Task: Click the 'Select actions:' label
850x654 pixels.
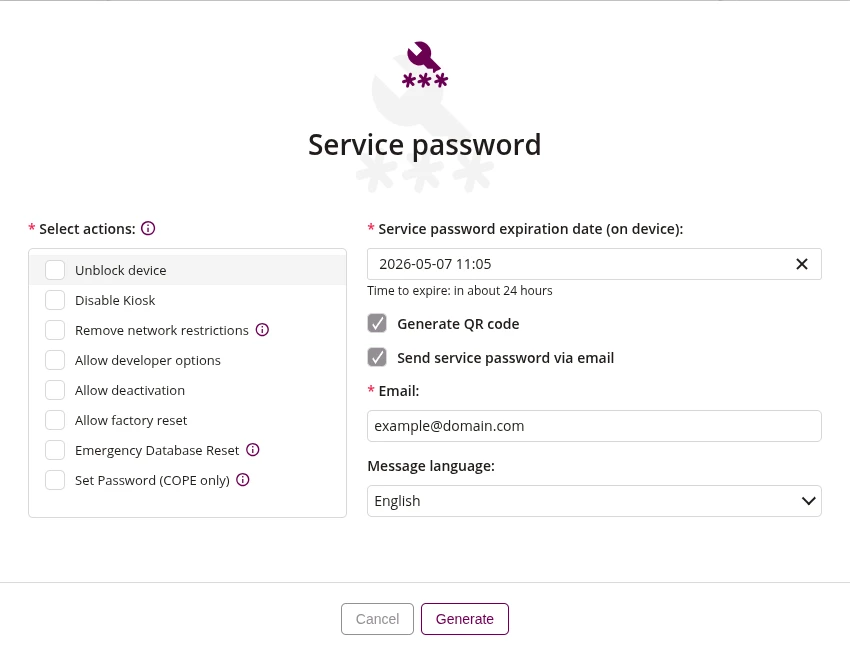Action: (x=87, y=229)
